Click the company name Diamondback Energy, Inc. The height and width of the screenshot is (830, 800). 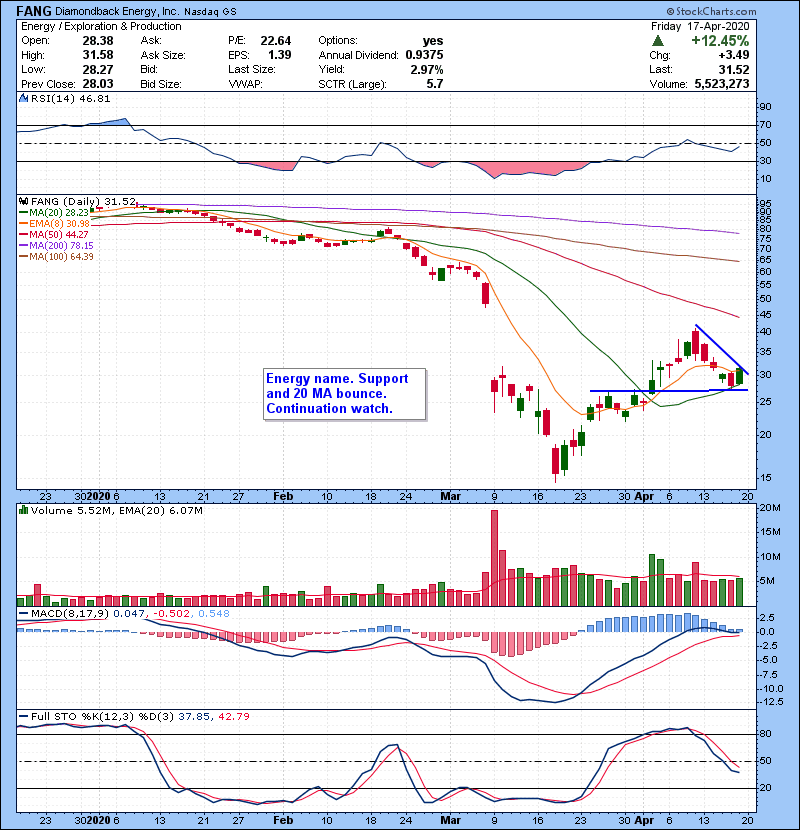(117, 11)
